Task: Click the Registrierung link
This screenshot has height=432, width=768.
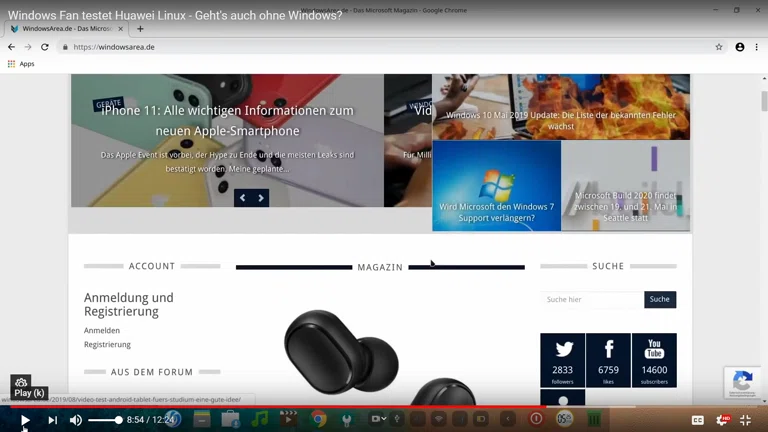Action: point(107,345)
